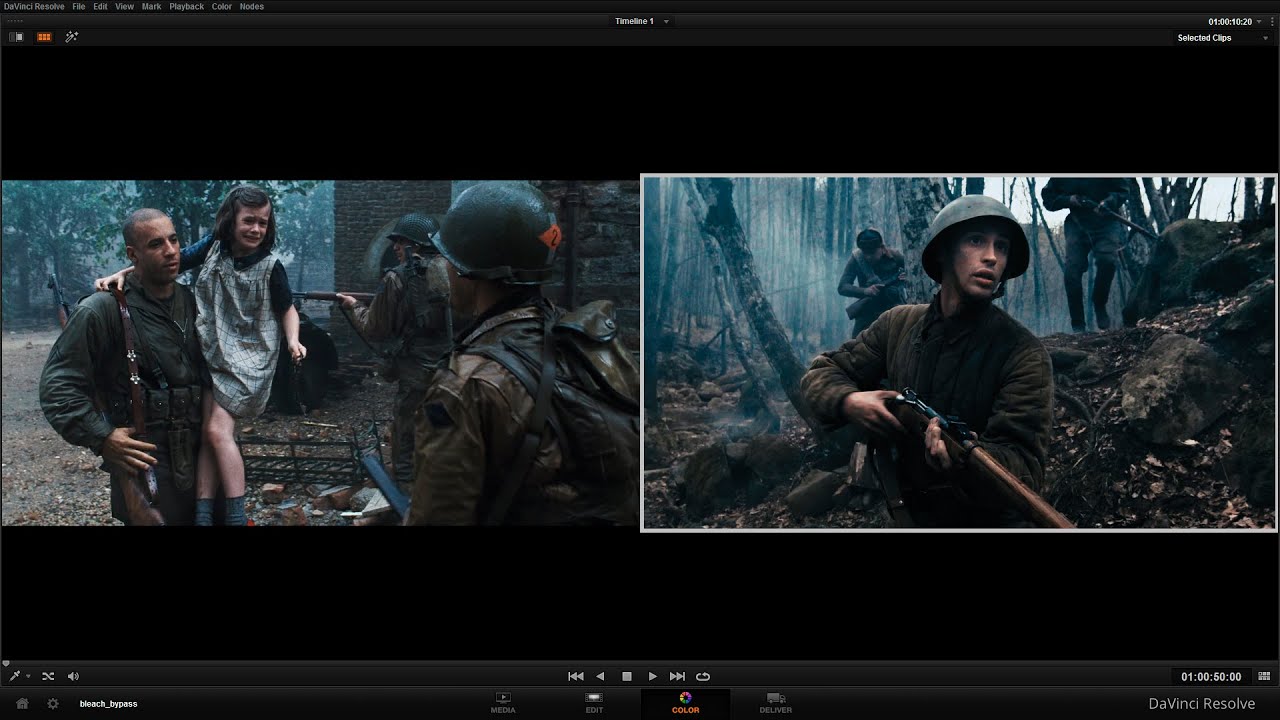Play the clip forward
This screenshot has width=1280, height=720.
coord(652,676)
